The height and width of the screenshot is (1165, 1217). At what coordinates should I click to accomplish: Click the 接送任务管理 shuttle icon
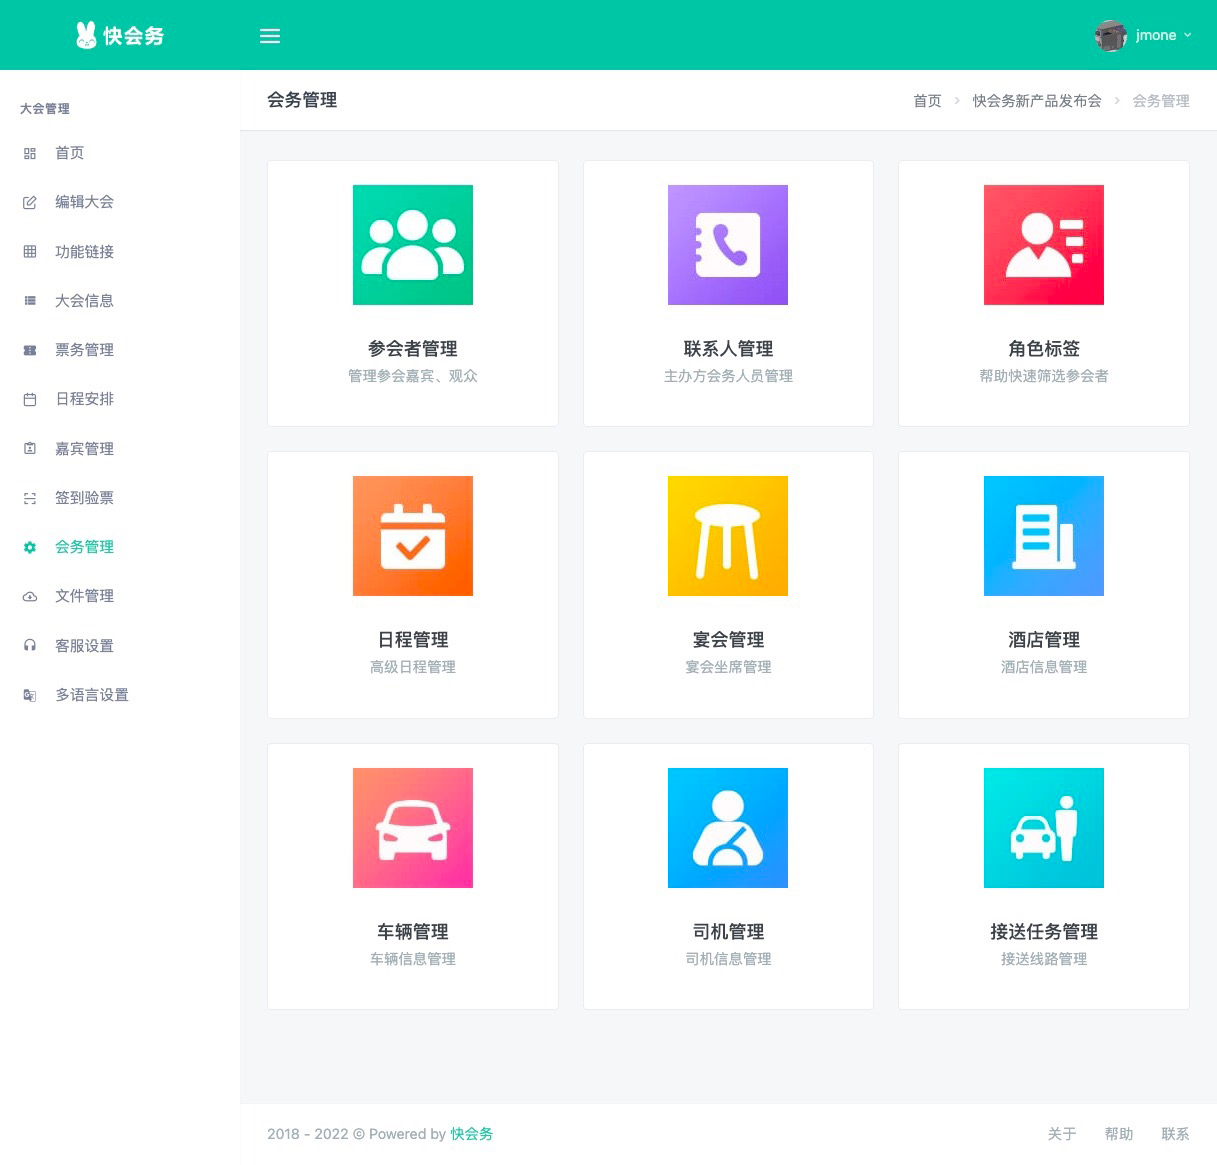1043,827
